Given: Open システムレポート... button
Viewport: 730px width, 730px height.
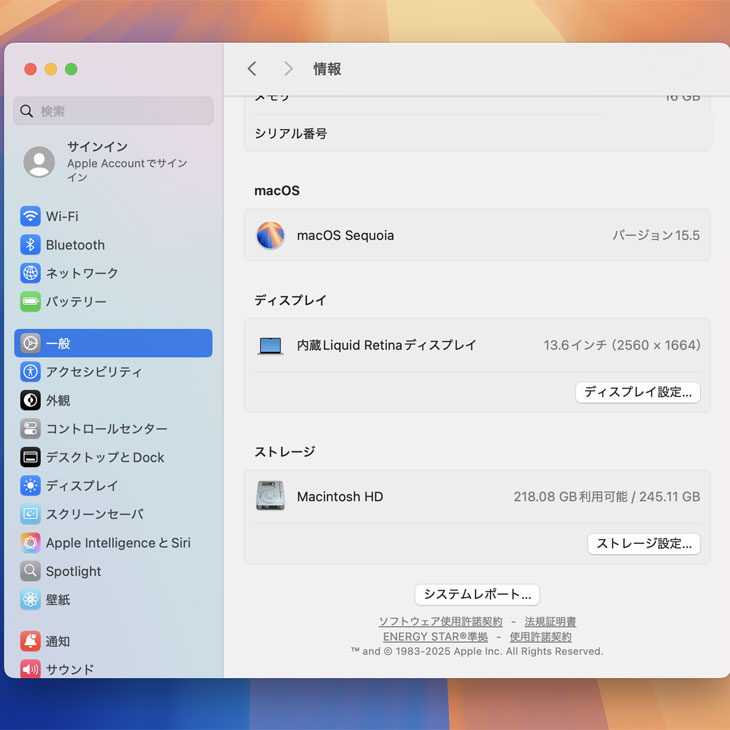Looking at the screenshot, I should (477, 594).
